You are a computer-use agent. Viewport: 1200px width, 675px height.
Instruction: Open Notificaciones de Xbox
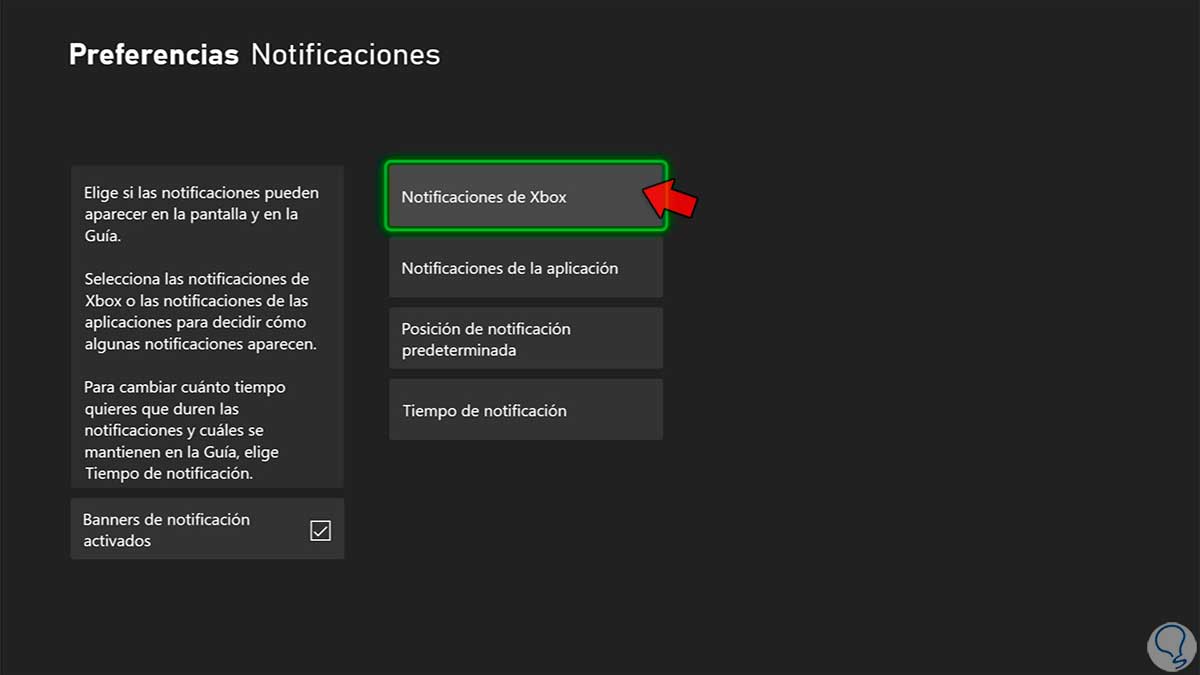526,197
